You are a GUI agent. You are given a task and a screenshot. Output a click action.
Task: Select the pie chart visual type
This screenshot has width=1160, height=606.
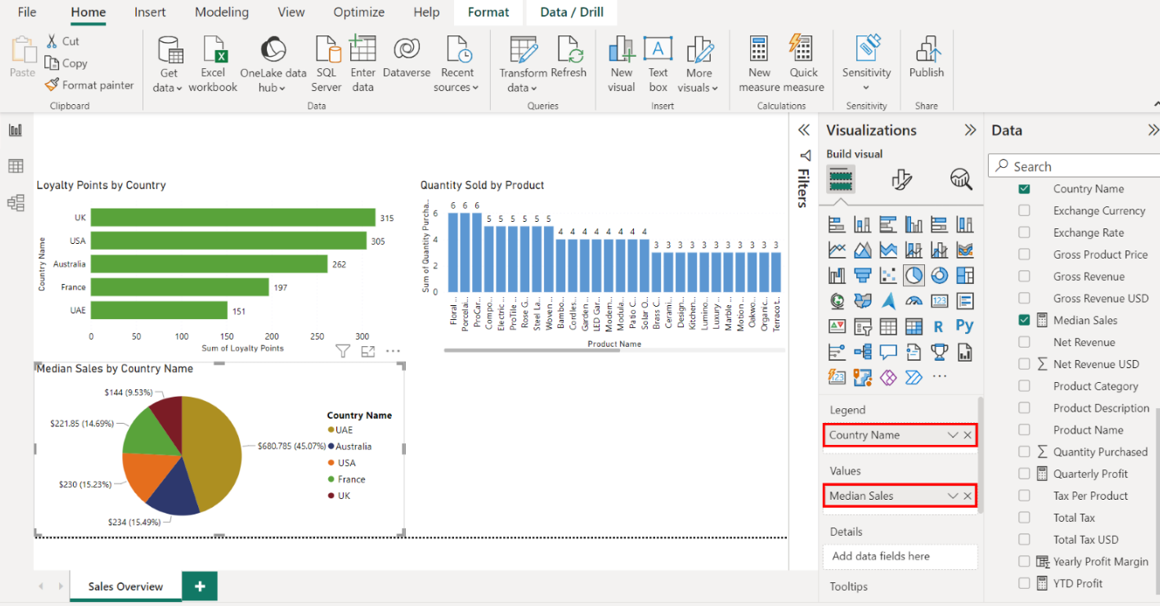tap(914, 276)
